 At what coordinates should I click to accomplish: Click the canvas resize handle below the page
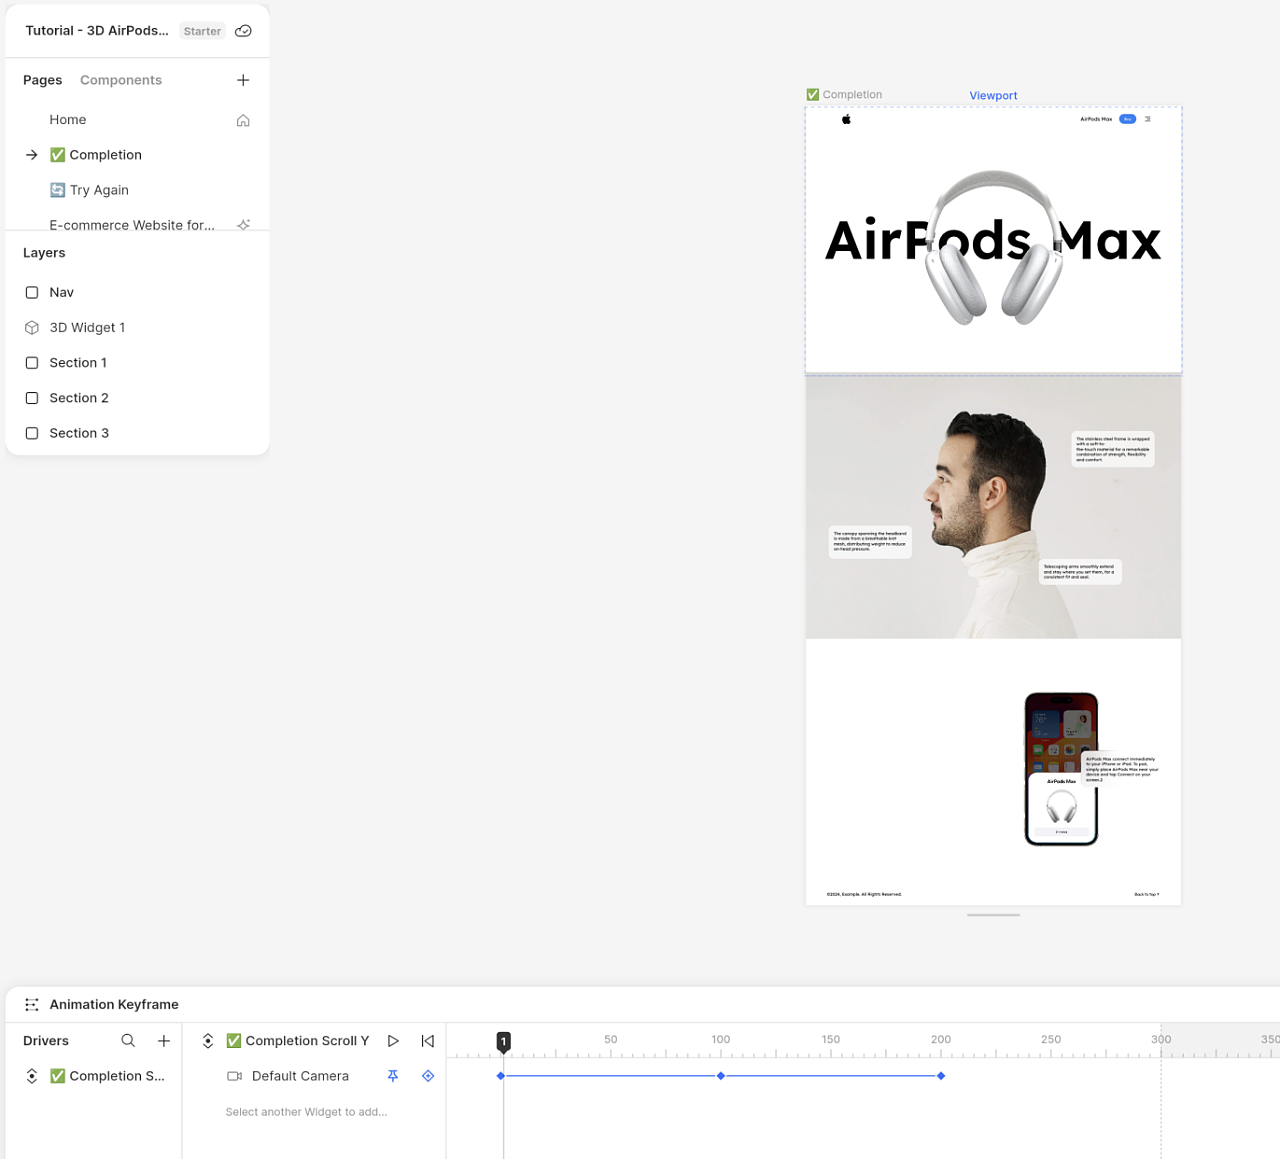[994, 915]
